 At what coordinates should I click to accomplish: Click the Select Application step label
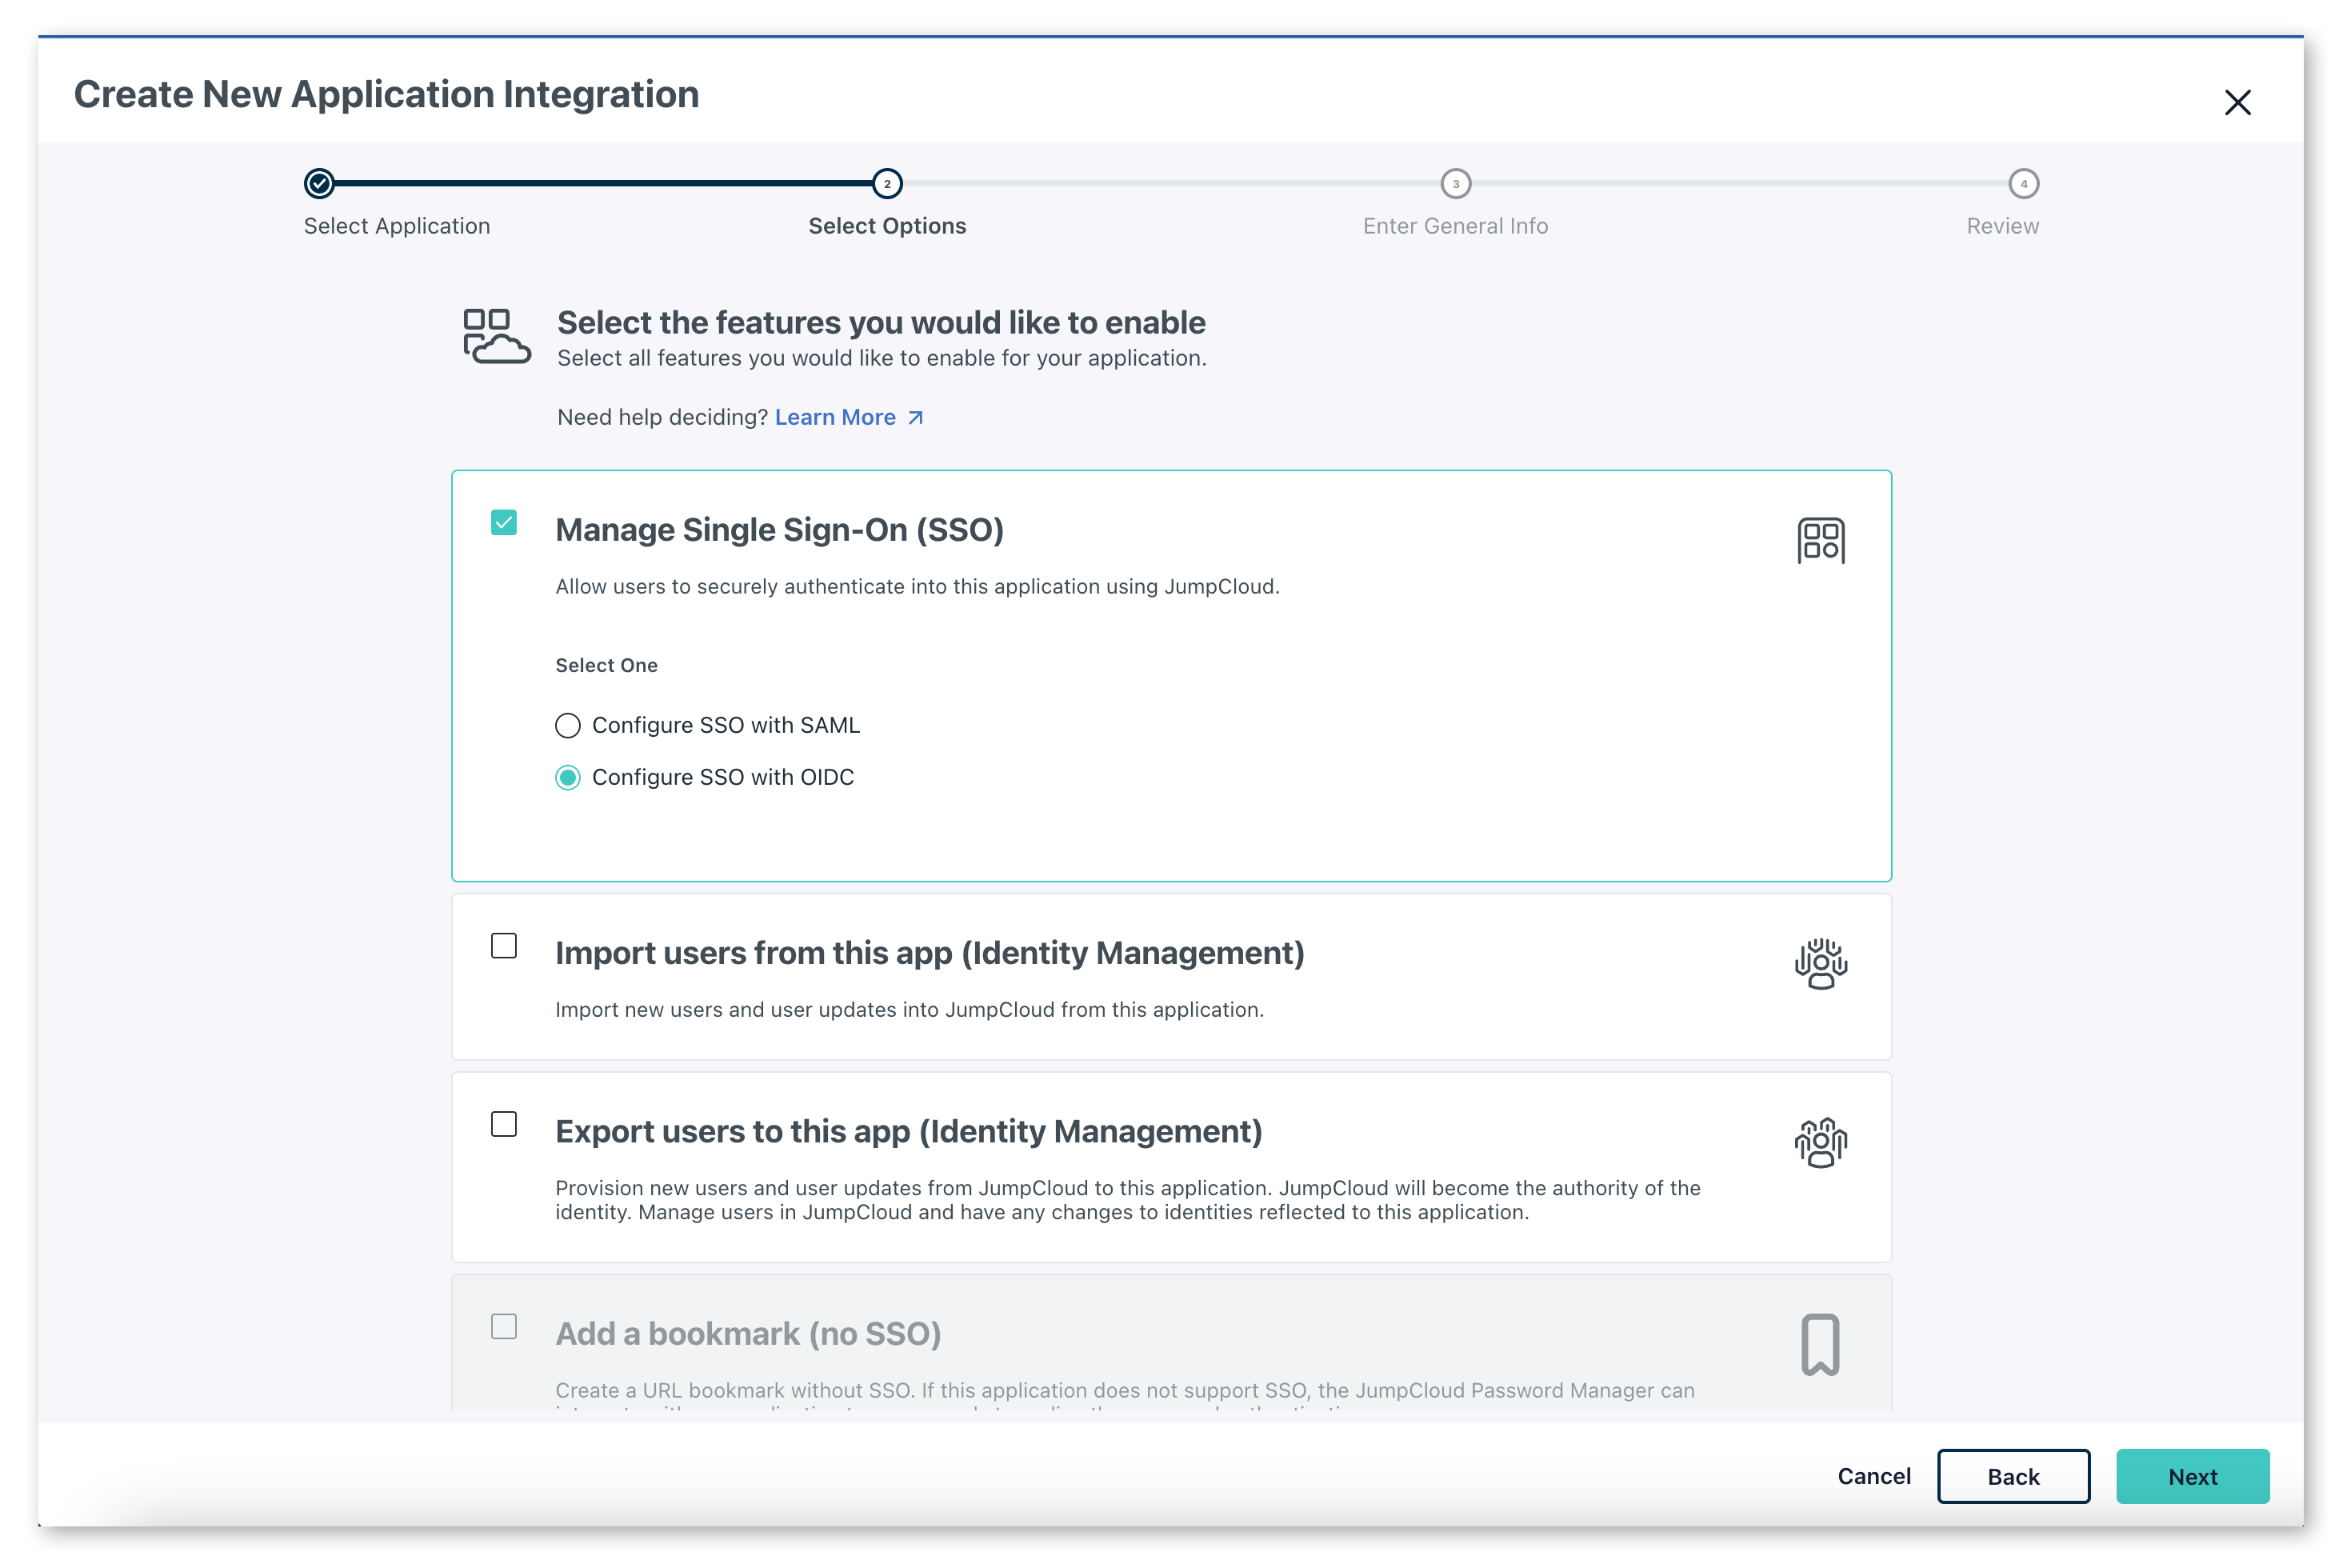click(x=397, y=226)
